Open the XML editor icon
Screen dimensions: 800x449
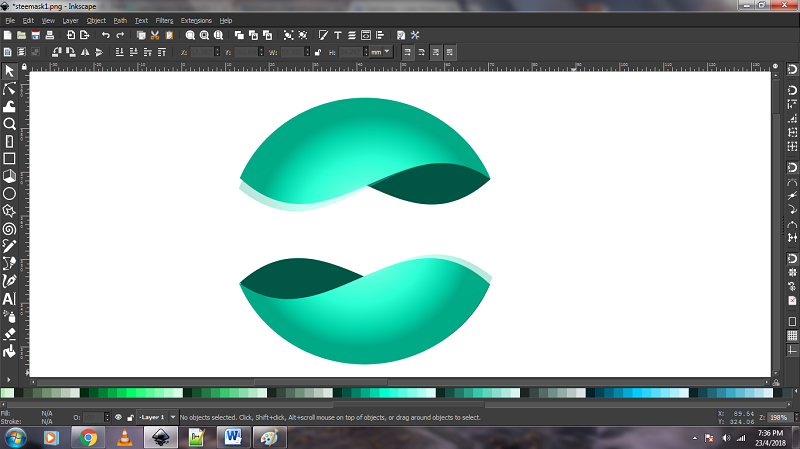click(x=366, y=35)
